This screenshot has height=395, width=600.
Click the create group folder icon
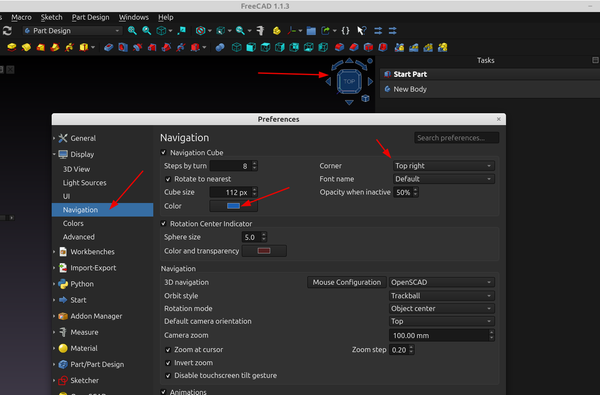pyautogui.click(x=311, y=31)
